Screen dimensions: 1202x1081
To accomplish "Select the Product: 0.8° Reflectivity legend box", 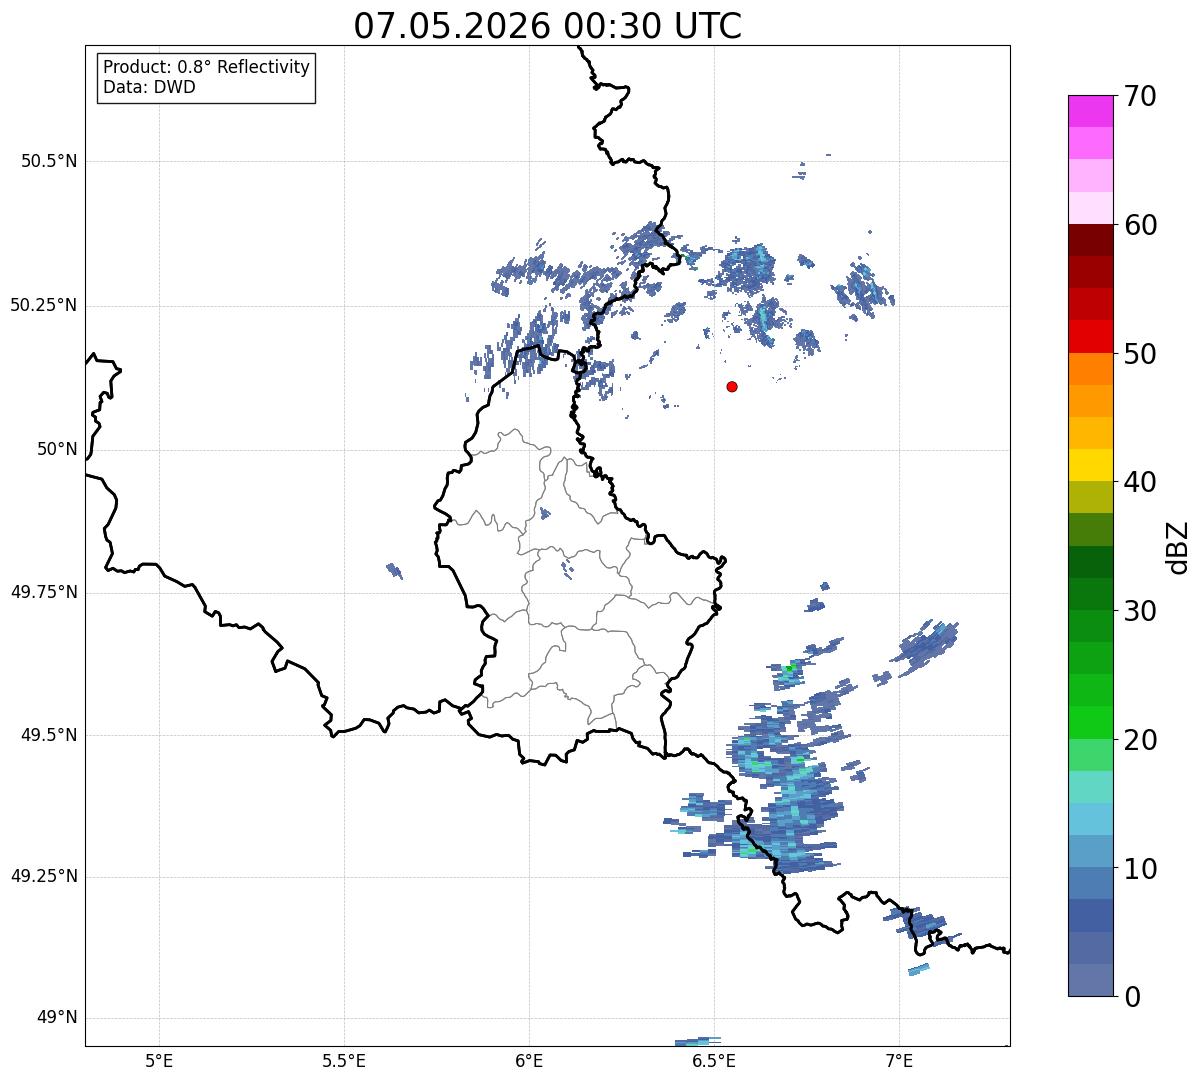I will point(207,77).
